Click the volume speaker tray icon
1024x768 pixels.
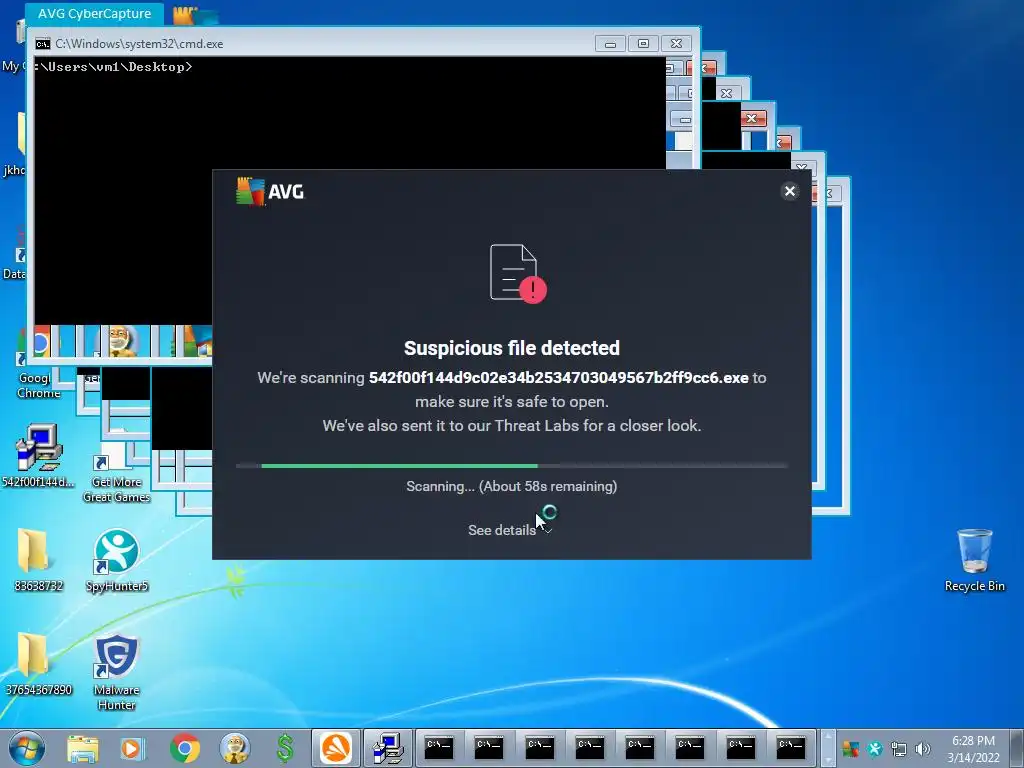(923, 749)
